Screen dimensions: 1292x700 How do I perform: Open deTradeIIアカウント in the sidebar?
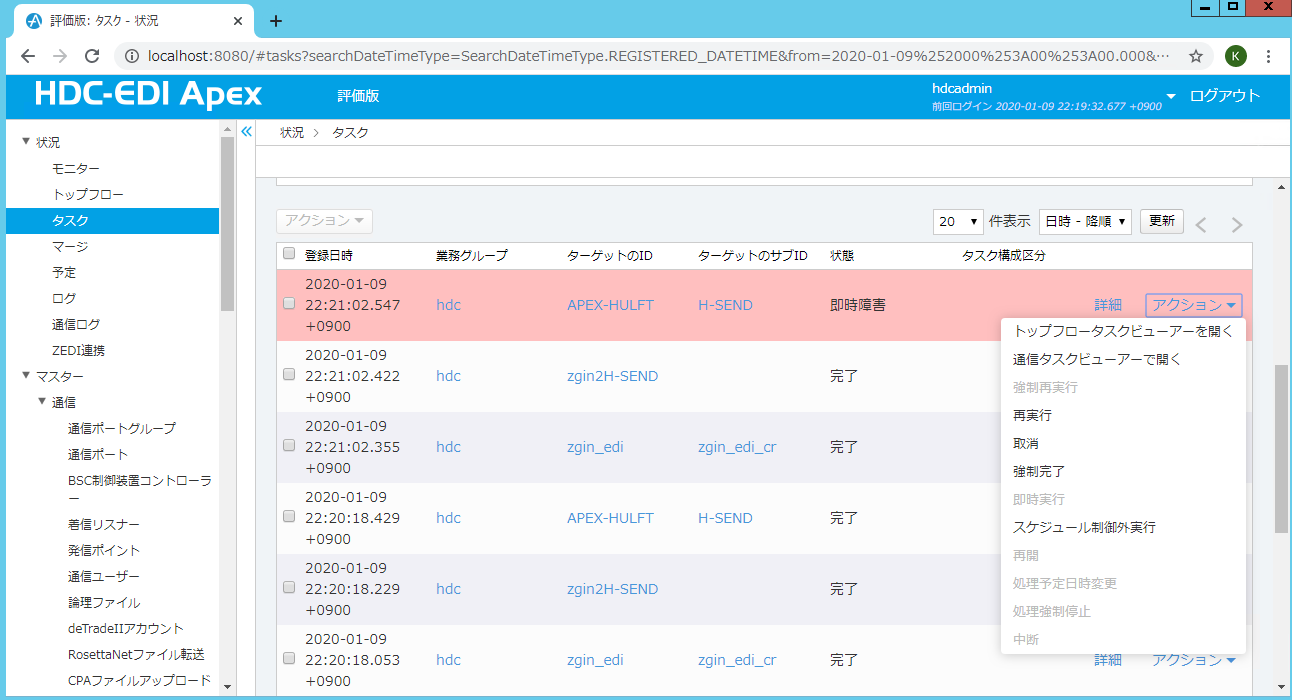pos(126,628)
